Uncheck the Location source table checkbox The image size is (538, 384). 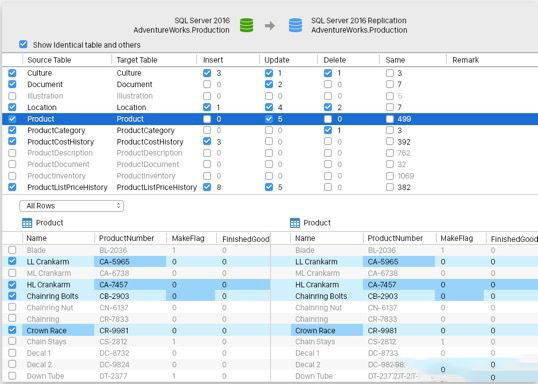click(12, 107)
